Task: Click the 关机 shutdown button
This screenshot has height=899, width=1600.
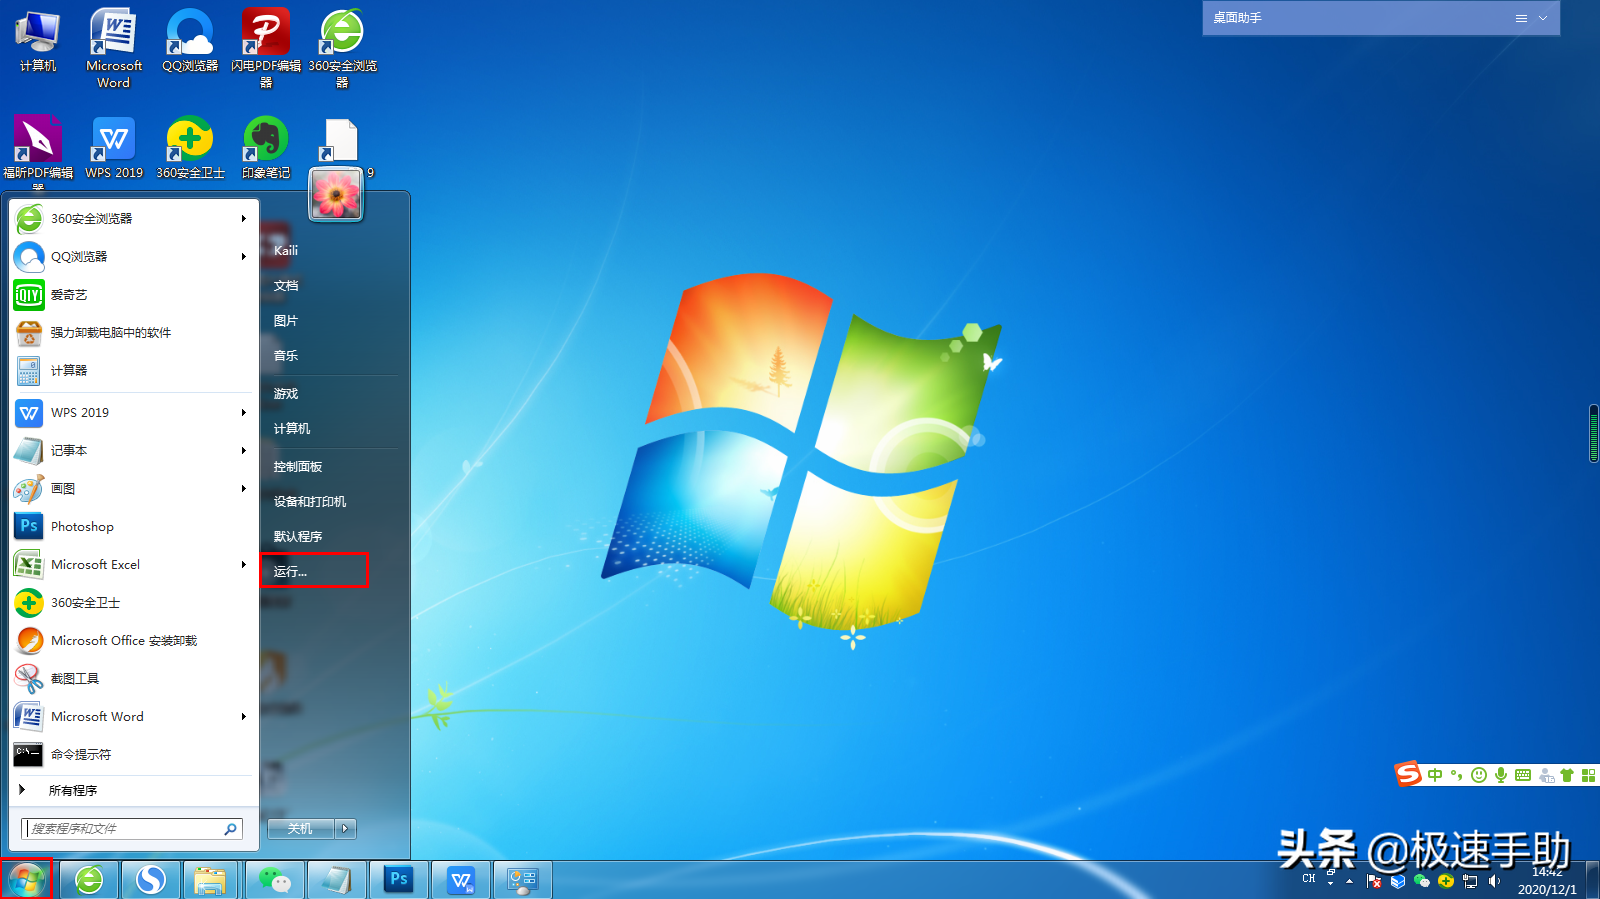Action: click(x=300, y=828)
